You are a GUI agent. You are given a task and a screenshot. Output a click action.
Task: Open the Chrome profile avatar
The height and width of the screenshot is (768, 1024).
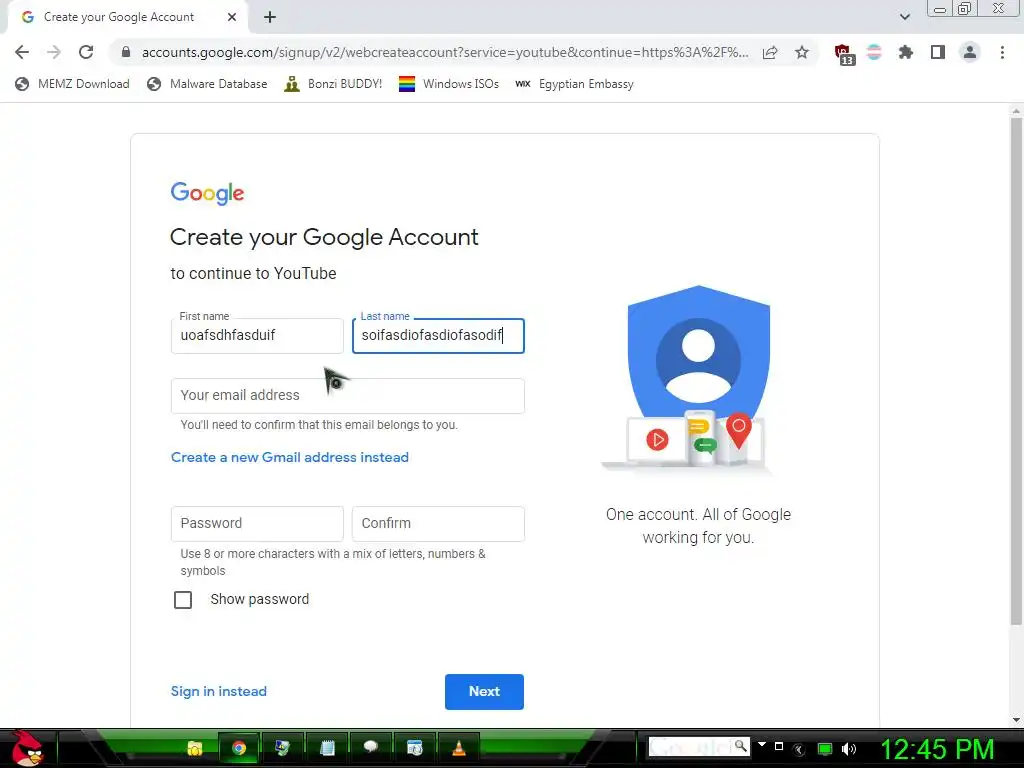[x=970, y=52]
